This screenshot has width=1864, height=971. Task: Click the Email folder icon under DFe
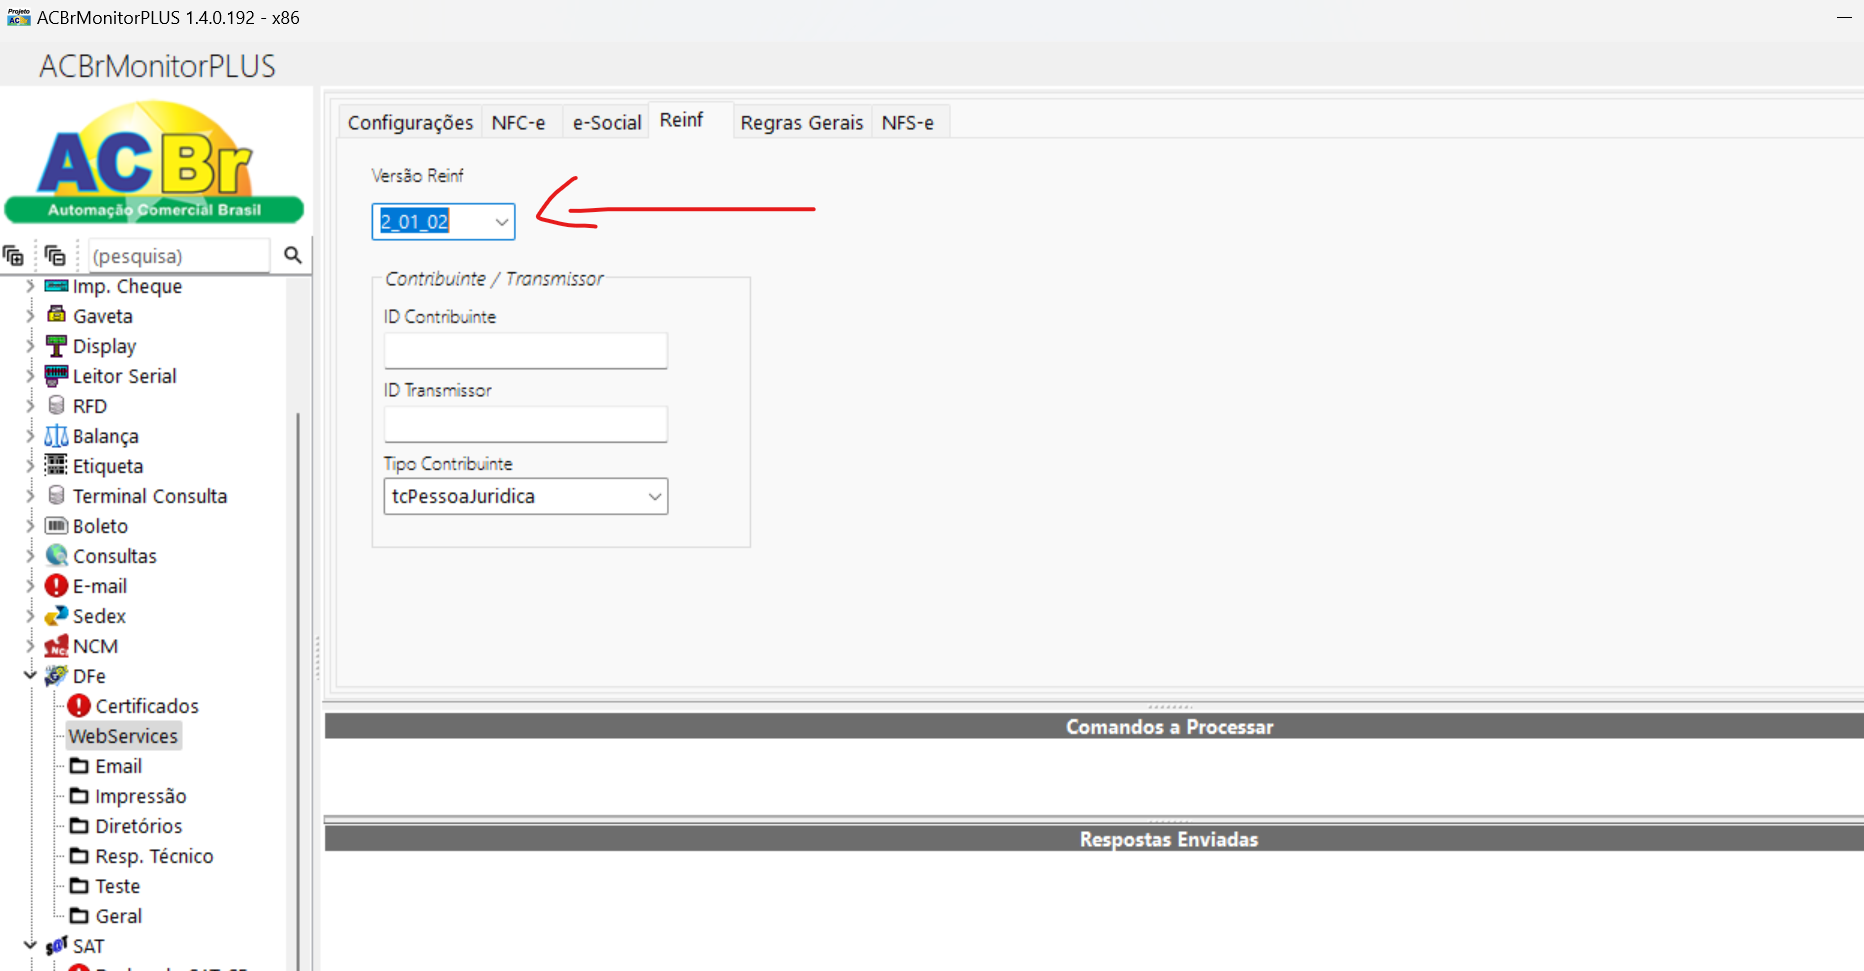(79, 766)
